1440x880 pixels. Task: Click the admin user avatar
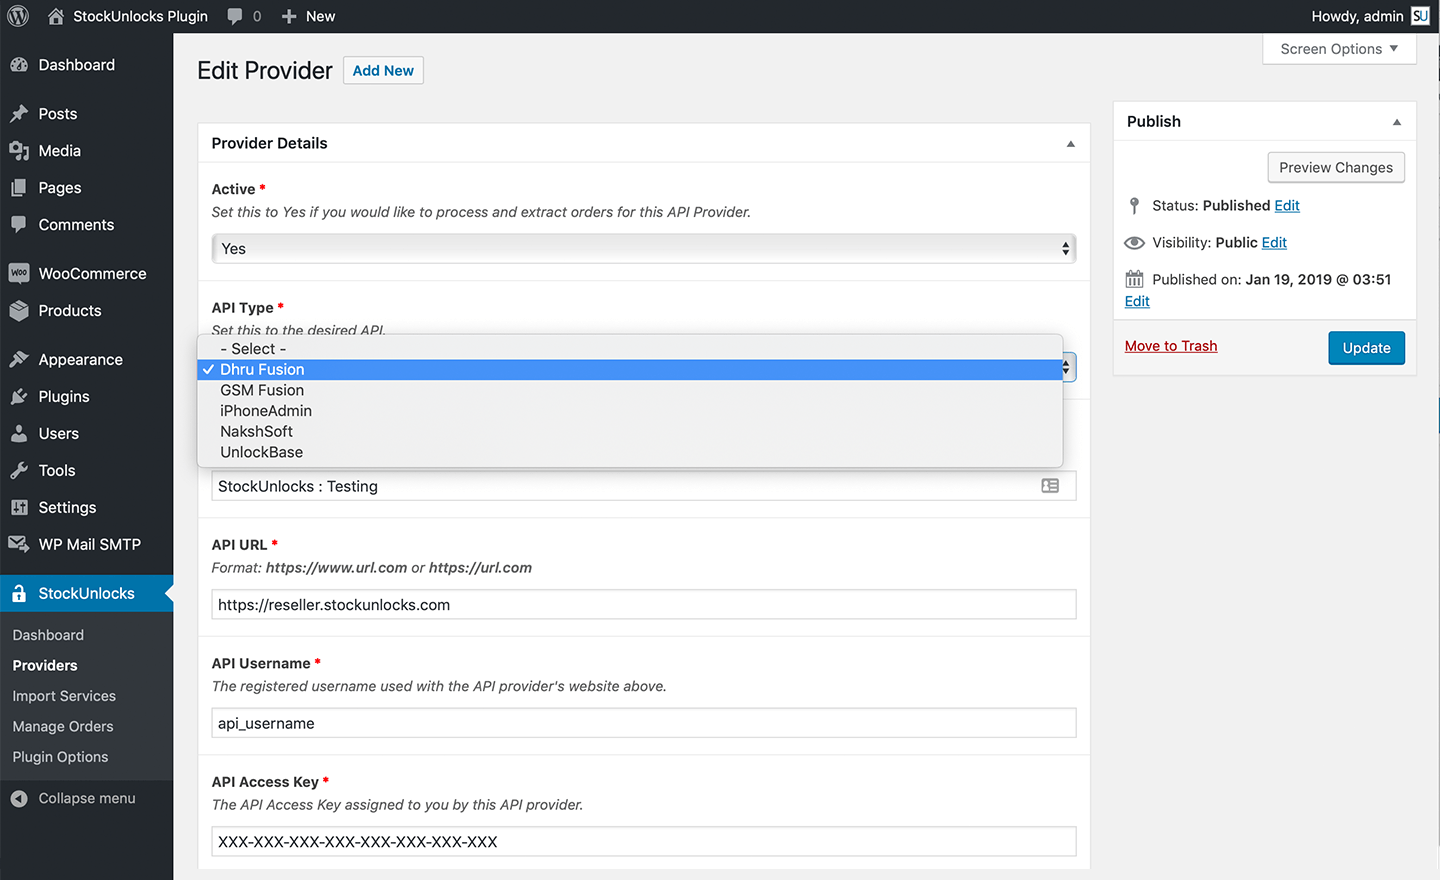coord(1420,16)
